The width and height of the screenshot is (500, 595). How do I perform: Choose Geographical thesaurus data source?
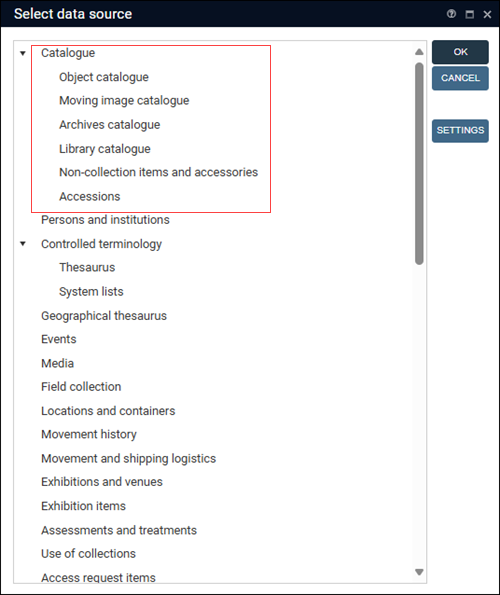coord(104,316)
